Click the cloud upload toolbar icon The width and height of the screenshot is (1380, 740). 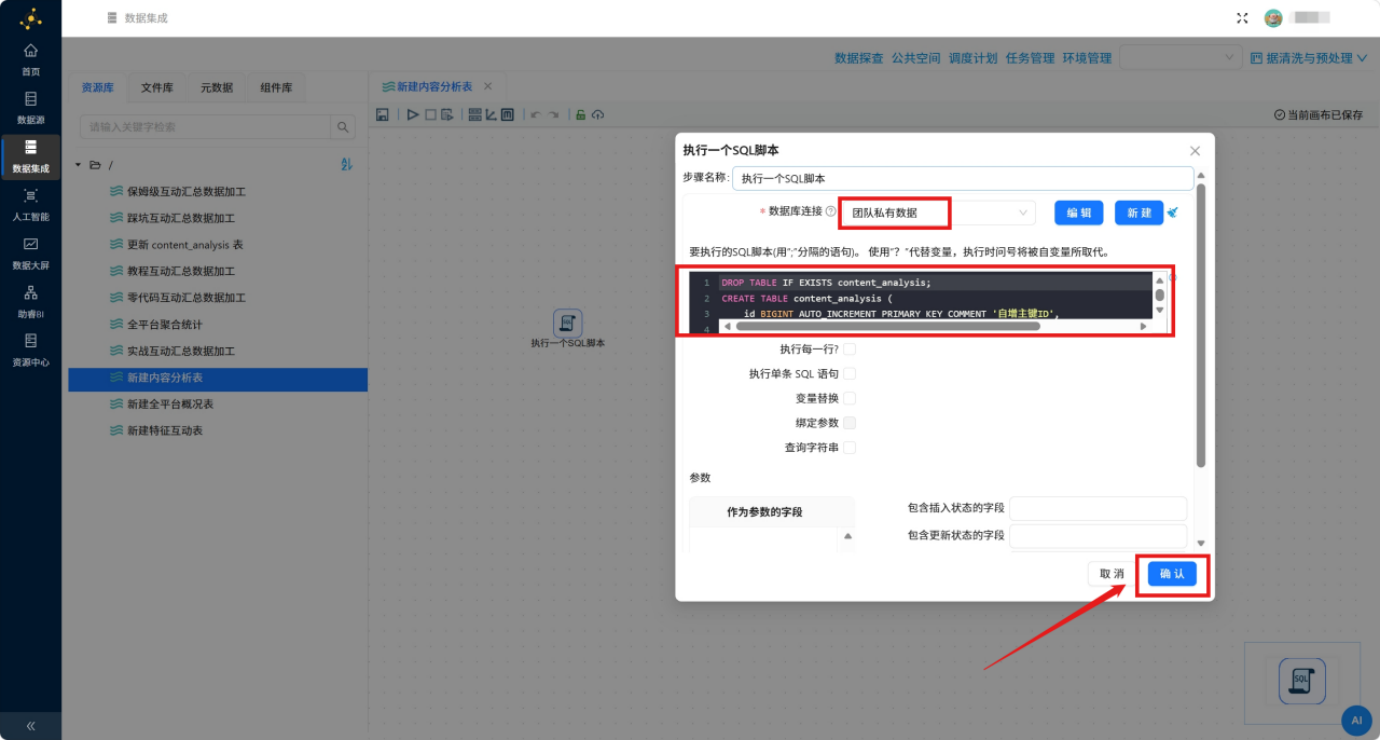pos(598,115)
